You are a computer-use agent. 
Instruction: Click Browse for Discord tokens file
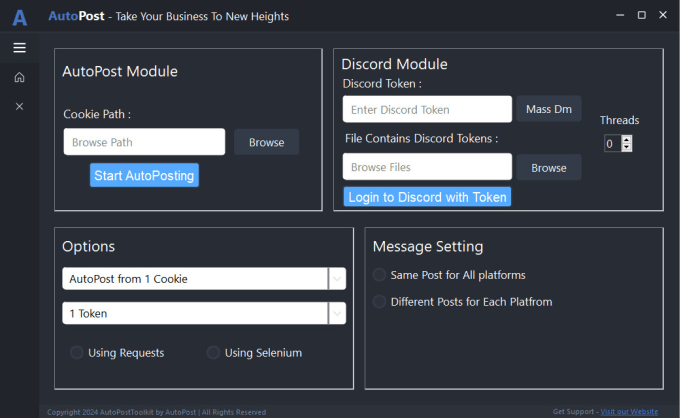549,167
